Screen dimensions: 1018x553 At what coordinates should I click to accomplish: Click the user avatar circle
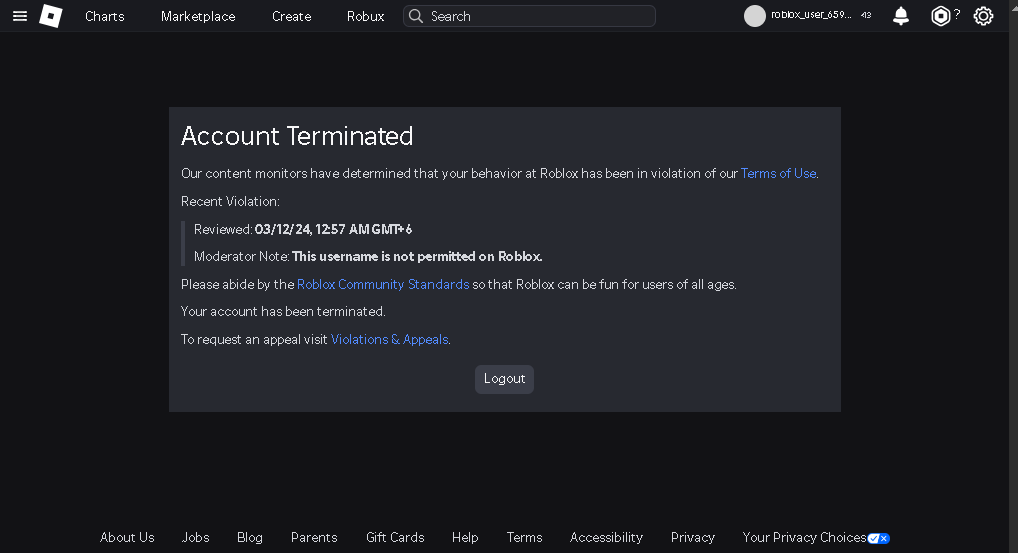[x=755, y=16]
